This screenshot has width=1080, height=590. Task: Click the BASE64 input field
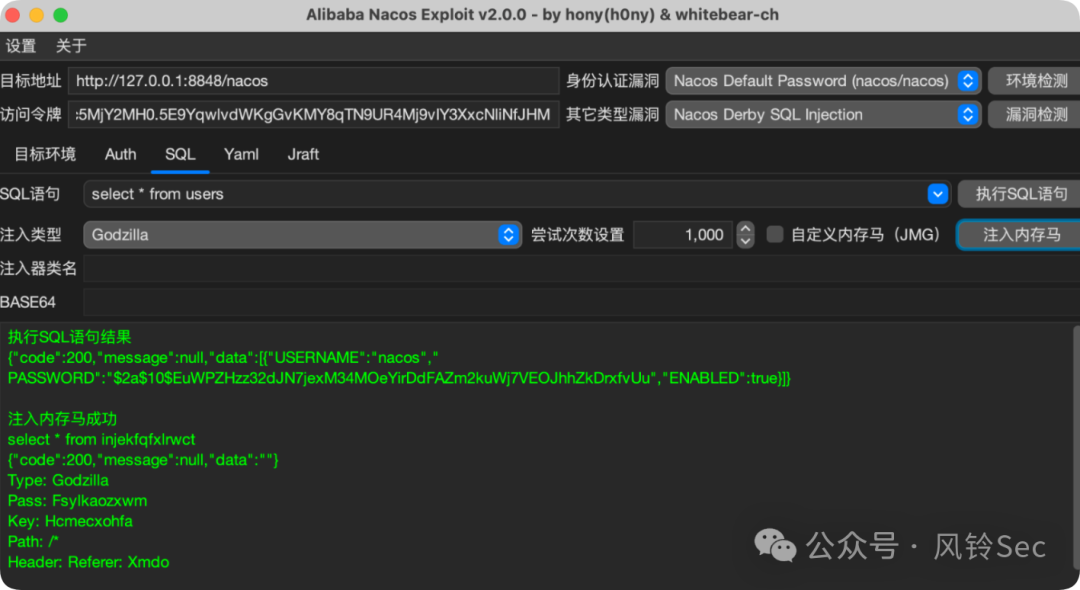(x=581, y=302)
